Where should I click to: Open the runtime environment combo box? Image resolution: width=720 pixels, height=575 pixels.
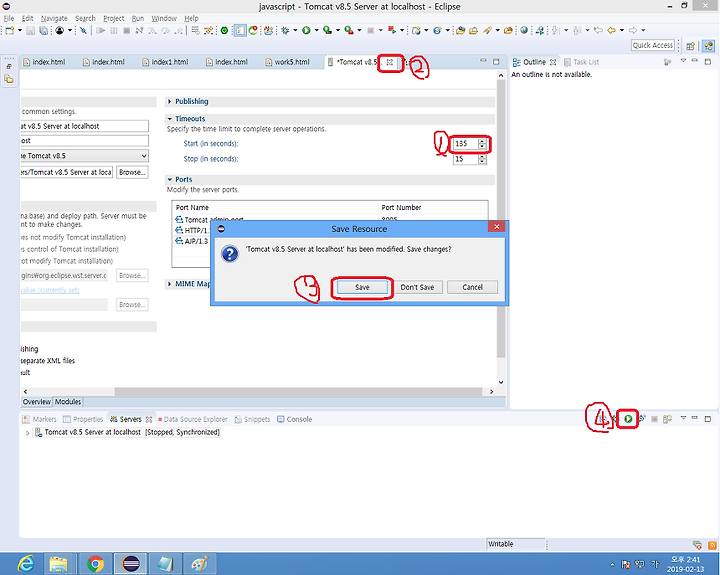(84, 156)
